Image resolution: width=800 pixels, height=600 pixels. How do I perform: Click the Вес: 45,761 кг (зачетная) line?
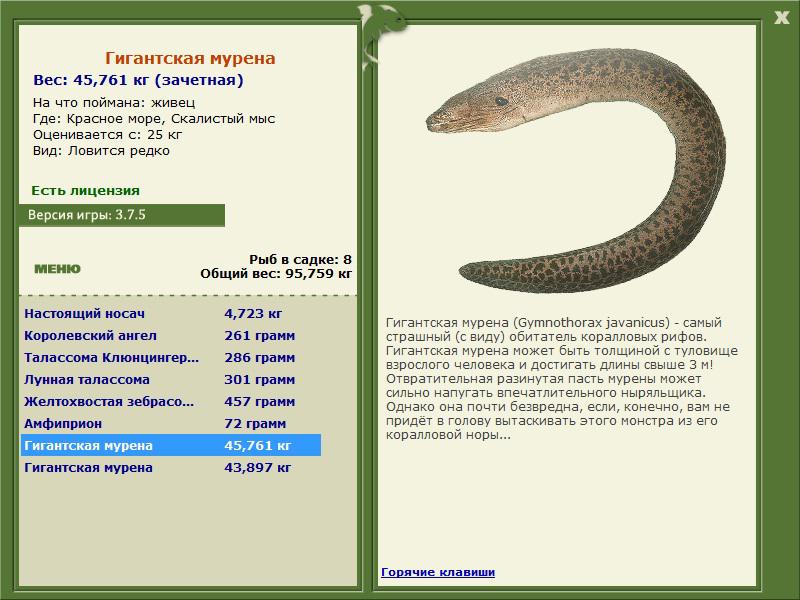coord(138,80)
